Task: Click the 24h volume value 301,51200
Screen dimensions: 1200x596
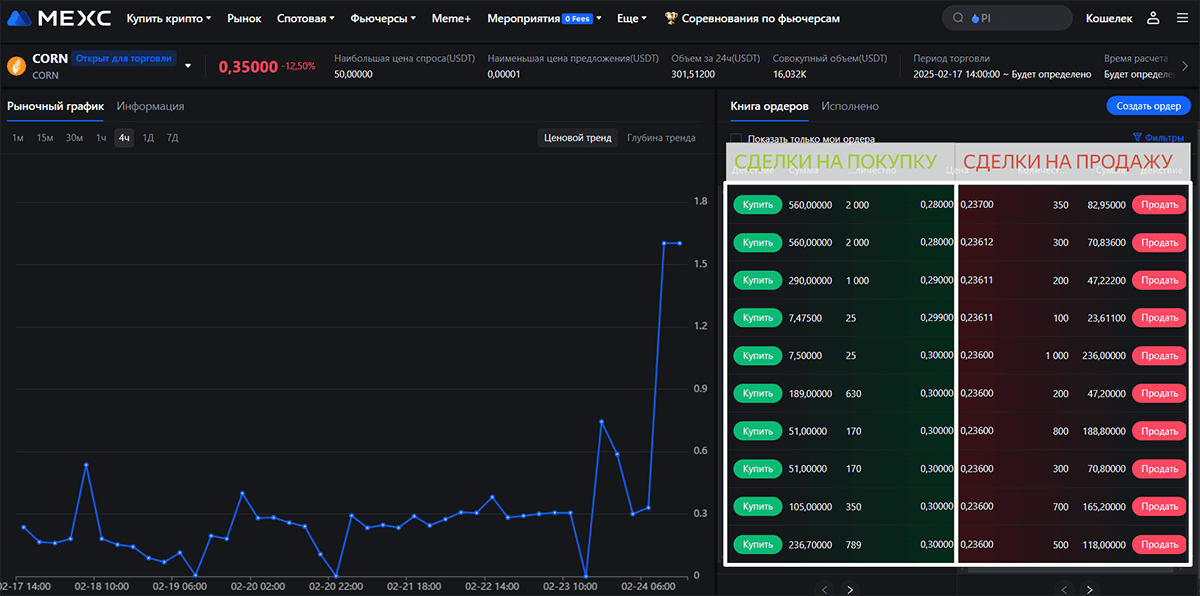Action: 693,74
